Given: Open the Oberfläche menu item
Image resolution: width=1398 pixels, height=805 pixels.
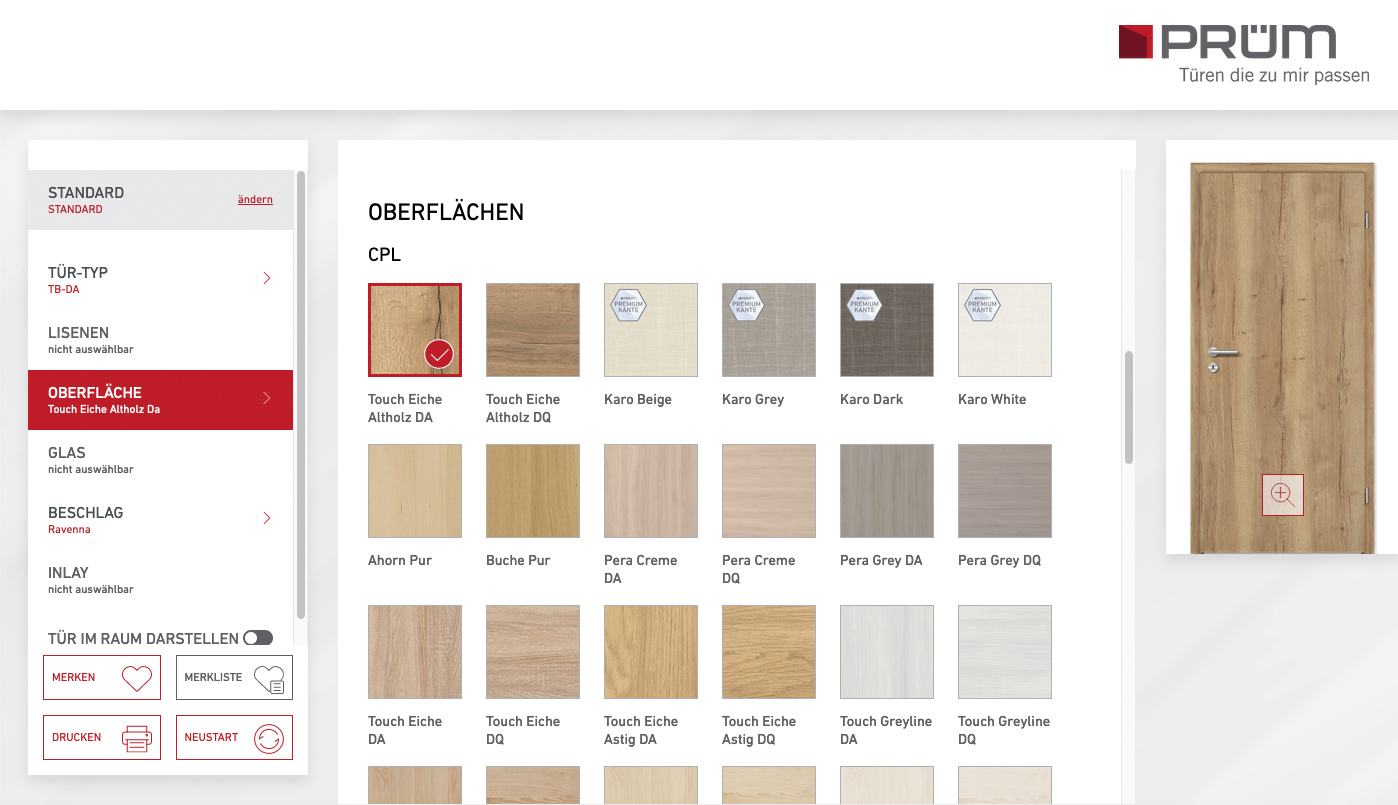Looking at the screenshot, I should click(x=160, y=400).
